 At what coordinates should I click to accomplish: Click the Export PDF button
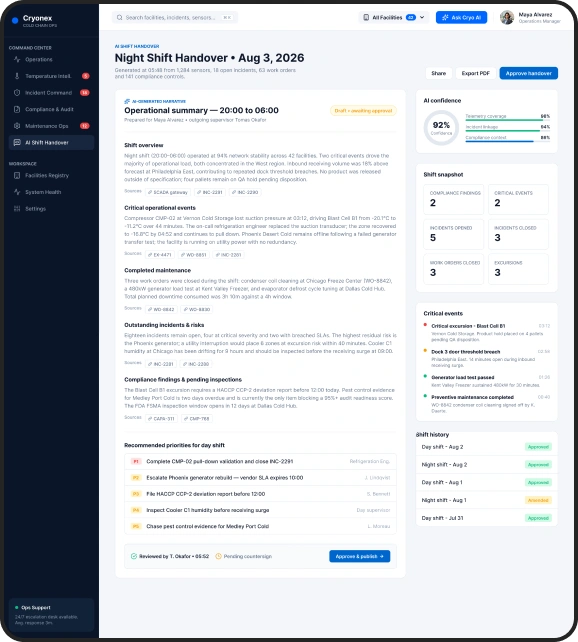pos(475,73)
